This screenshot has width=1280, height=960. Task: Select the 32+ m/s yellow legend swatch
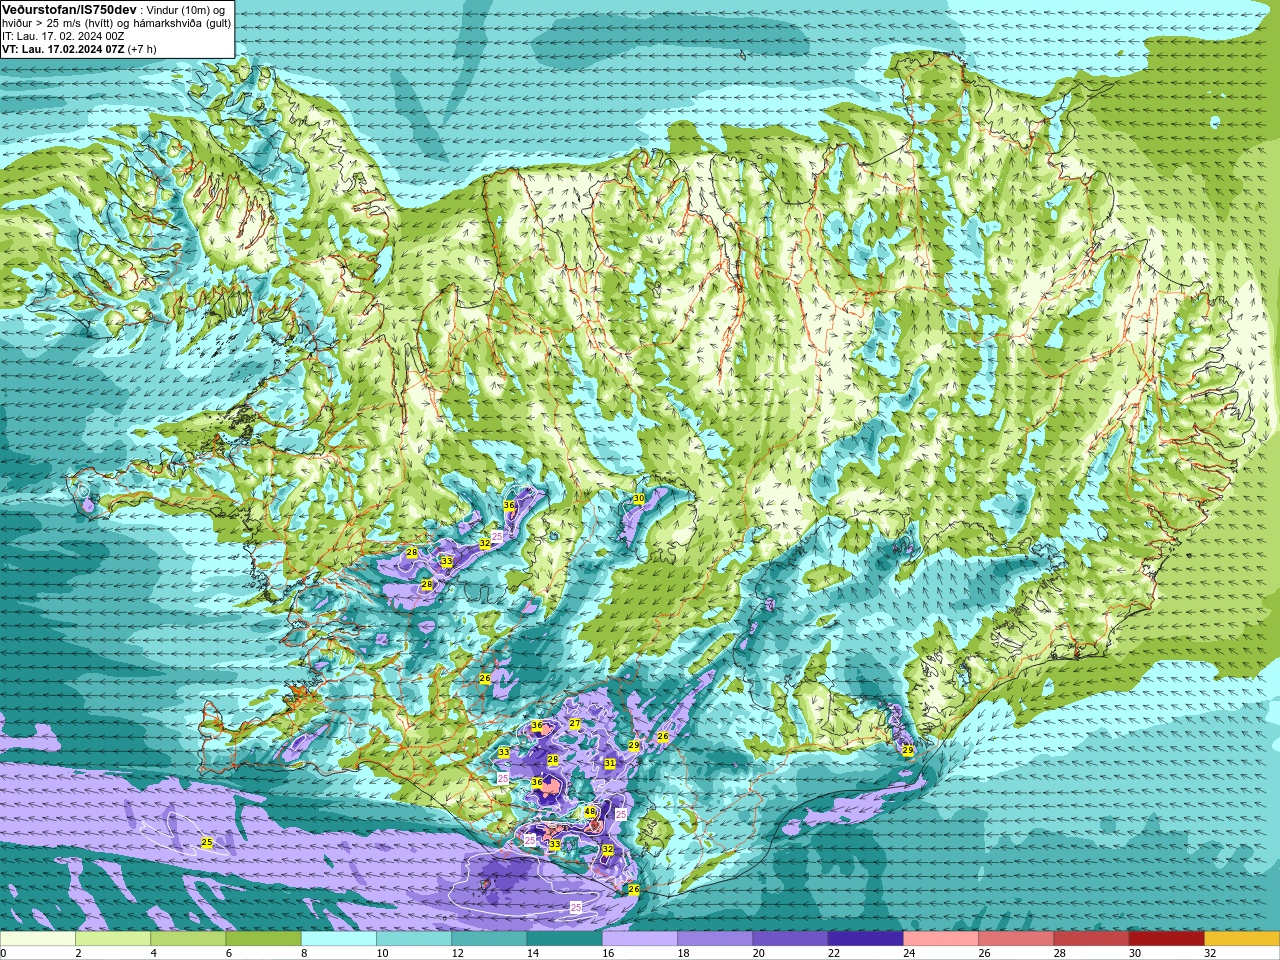[1242, 939]
